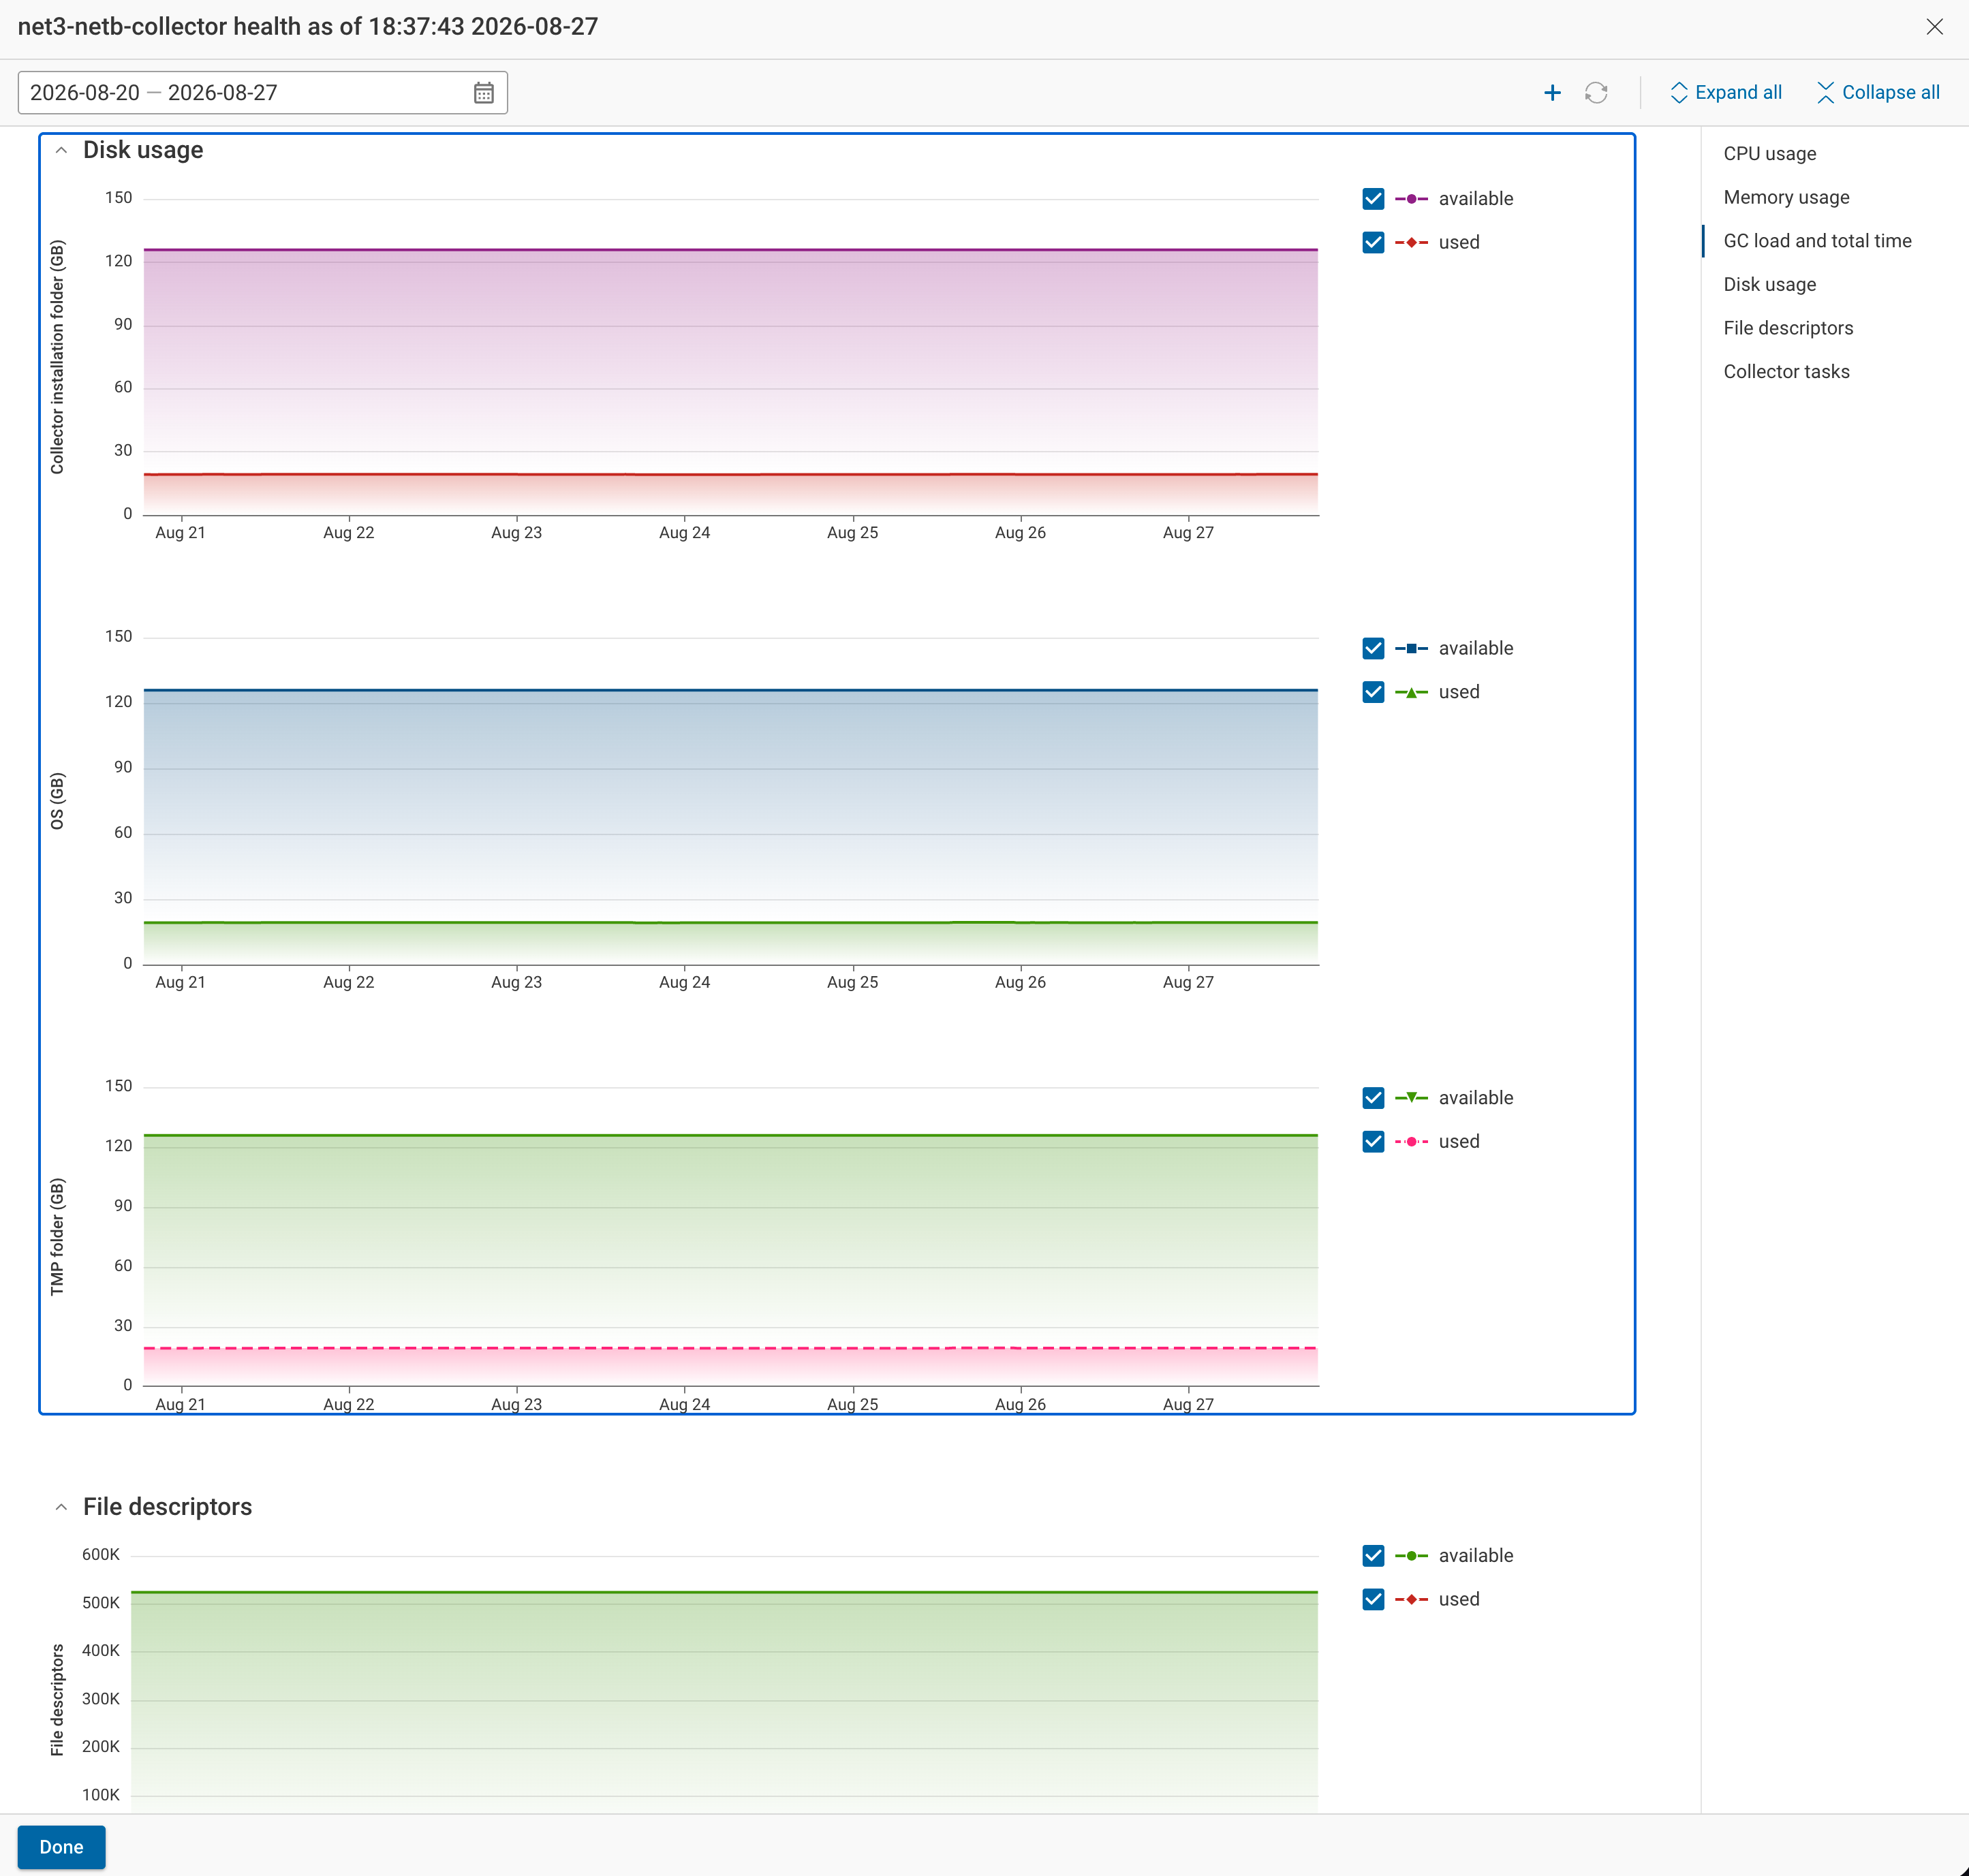This screenshot has width=1969, height=1876.
Task: Click green triangle used legend marker, OS chart
Action: [x=1411, y=692]
